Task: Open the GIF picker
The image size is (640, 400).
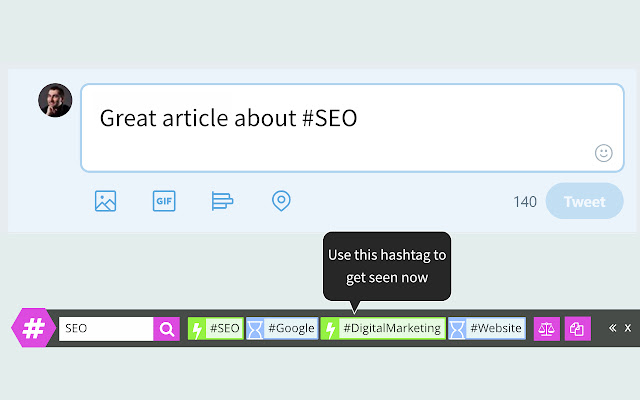Action: pyautogui.click(x=164, y=201)
